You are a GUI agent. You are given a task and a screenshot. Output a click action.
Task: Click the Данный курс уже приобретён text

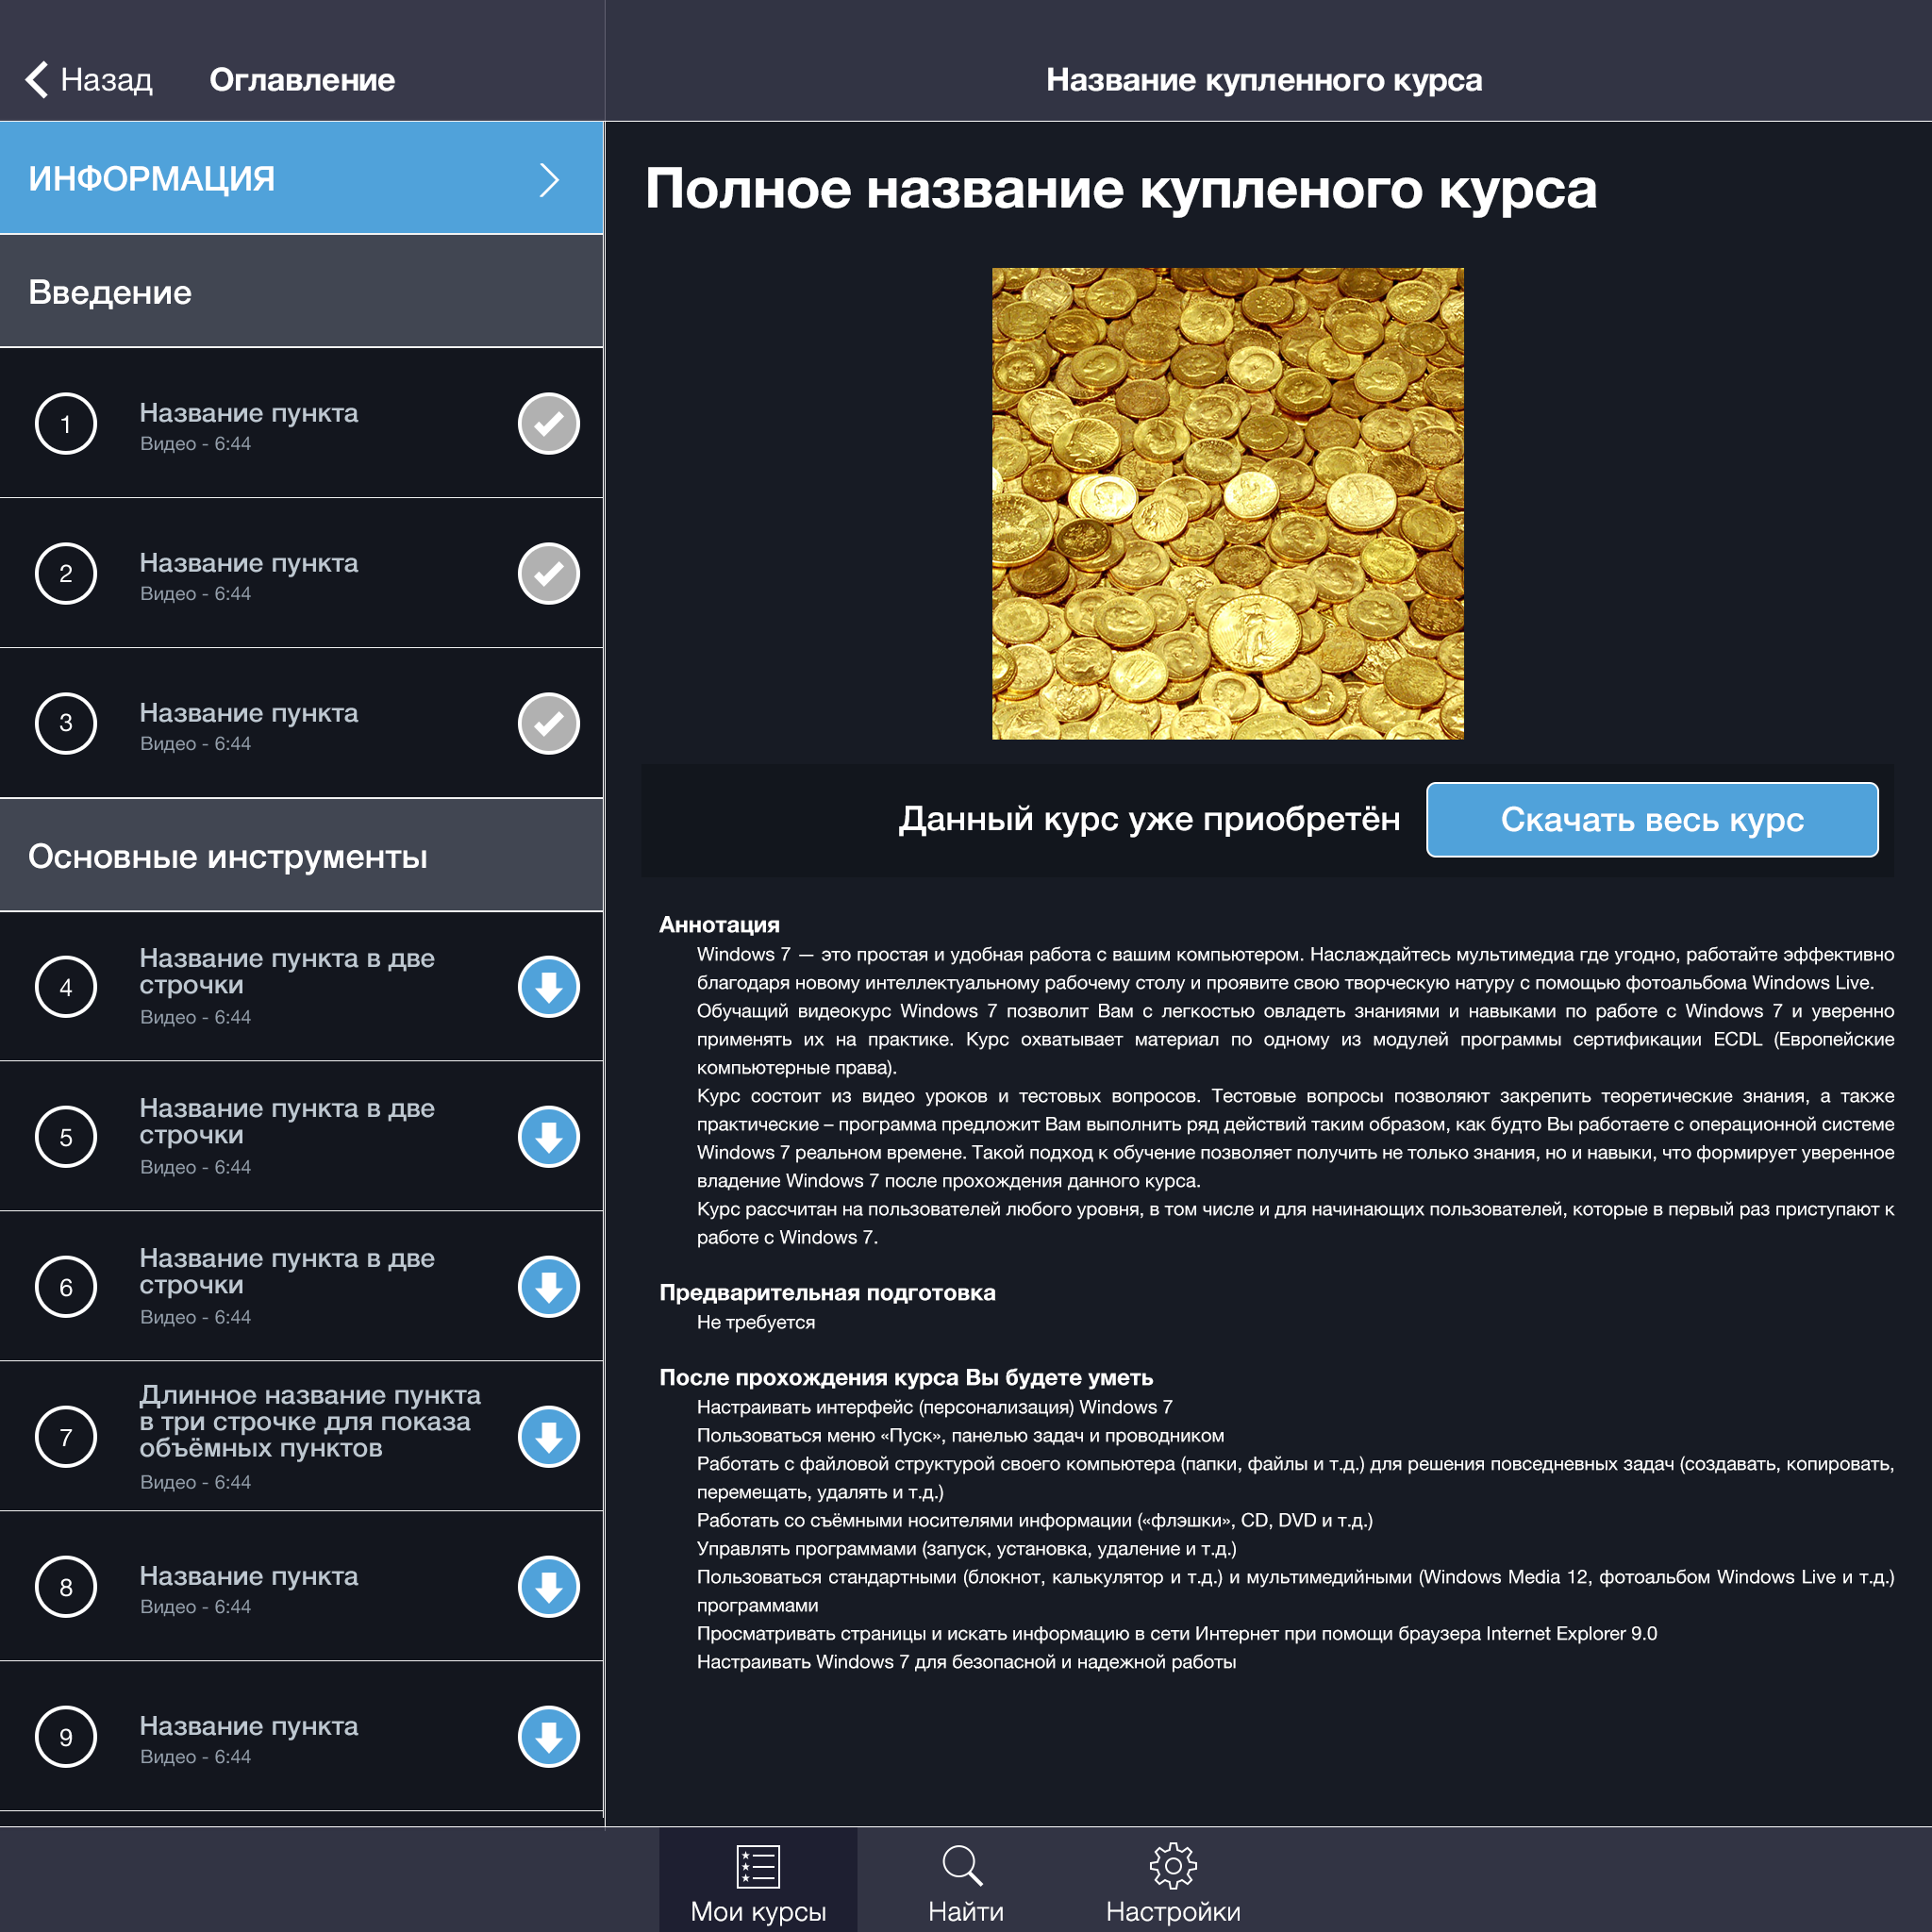1149,819
